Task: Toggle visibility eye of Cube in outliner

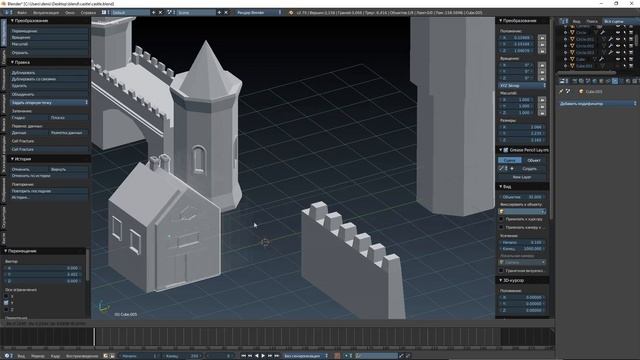Action: pyautogui.click(x=618, y=59)
